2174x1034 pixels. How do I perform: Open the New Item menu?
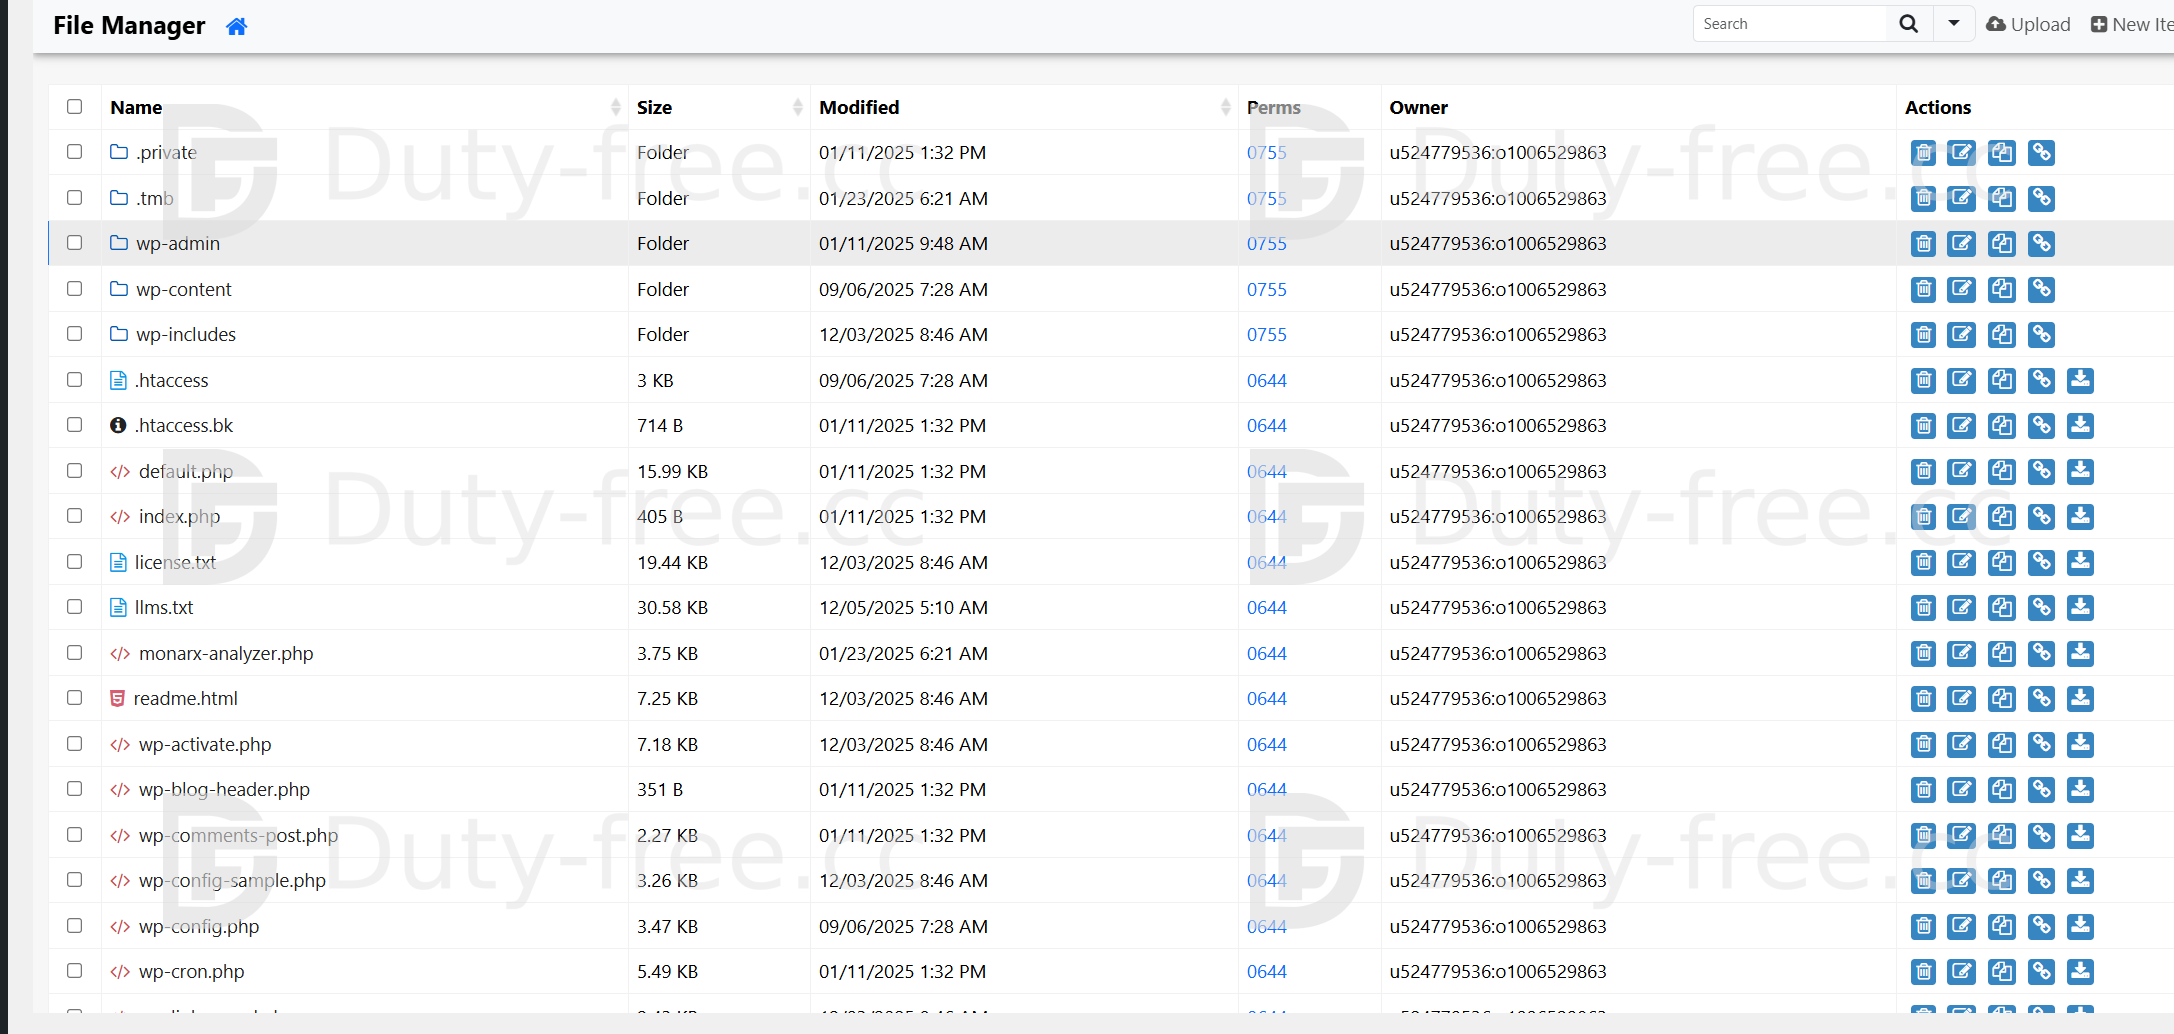(x=2131, y=24)
